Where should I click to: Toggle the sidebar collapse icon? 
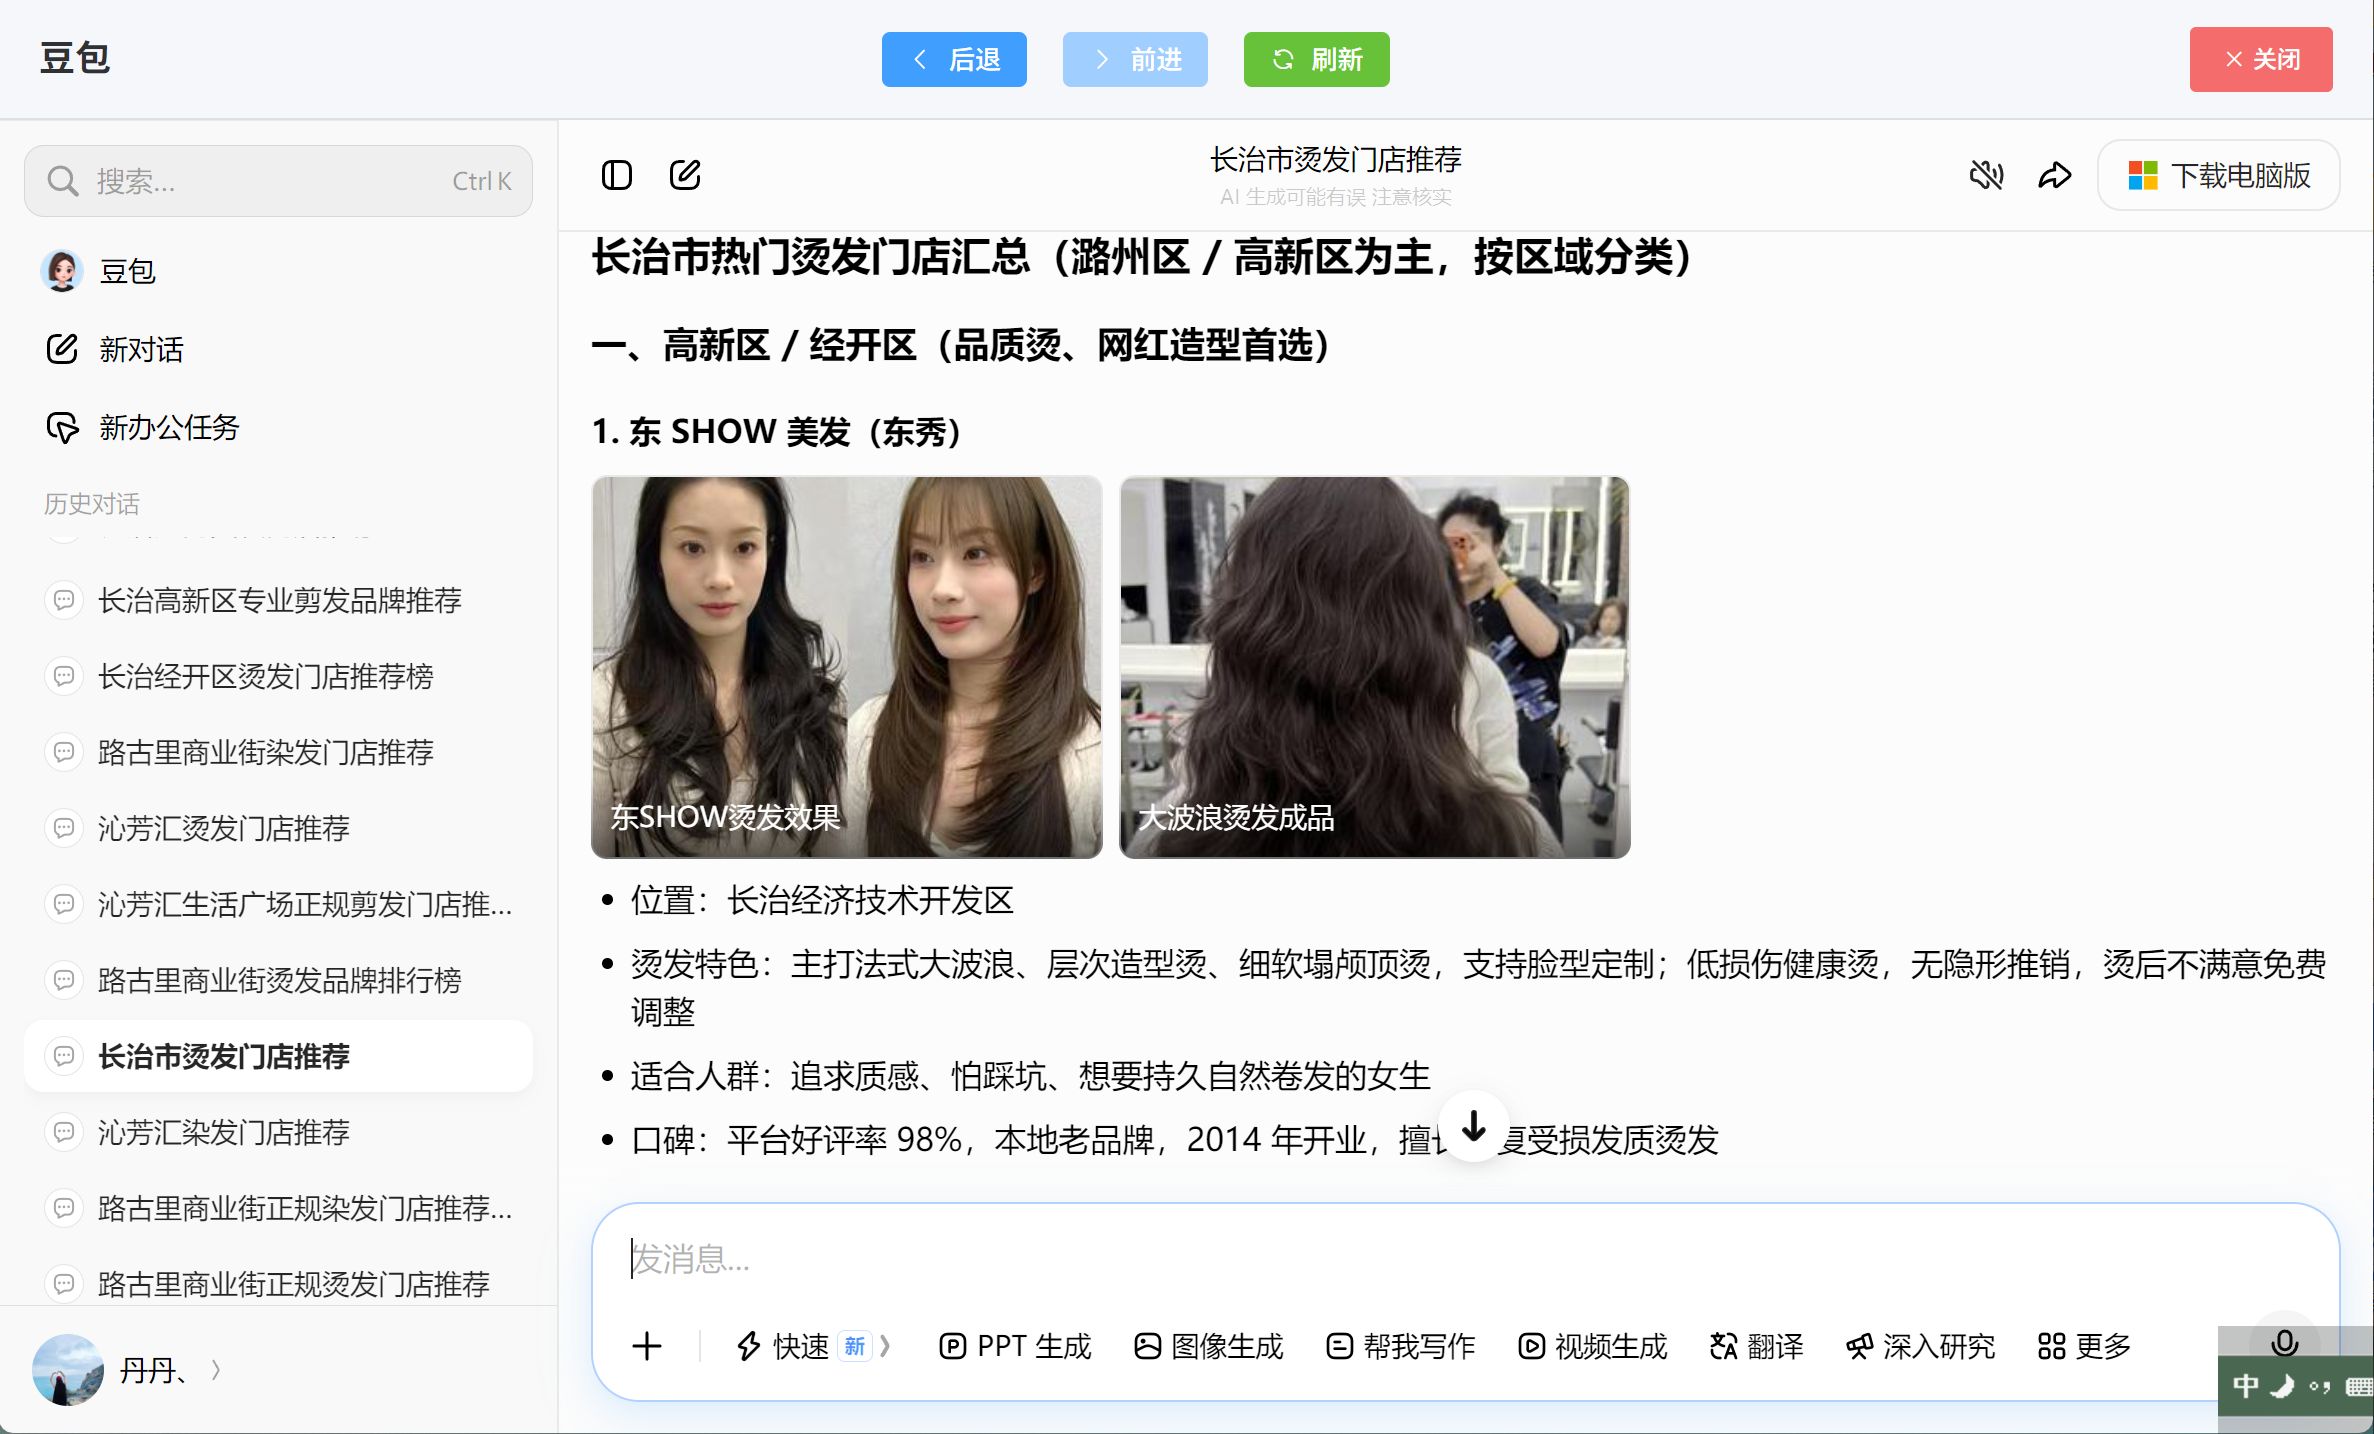click(617, 175)
